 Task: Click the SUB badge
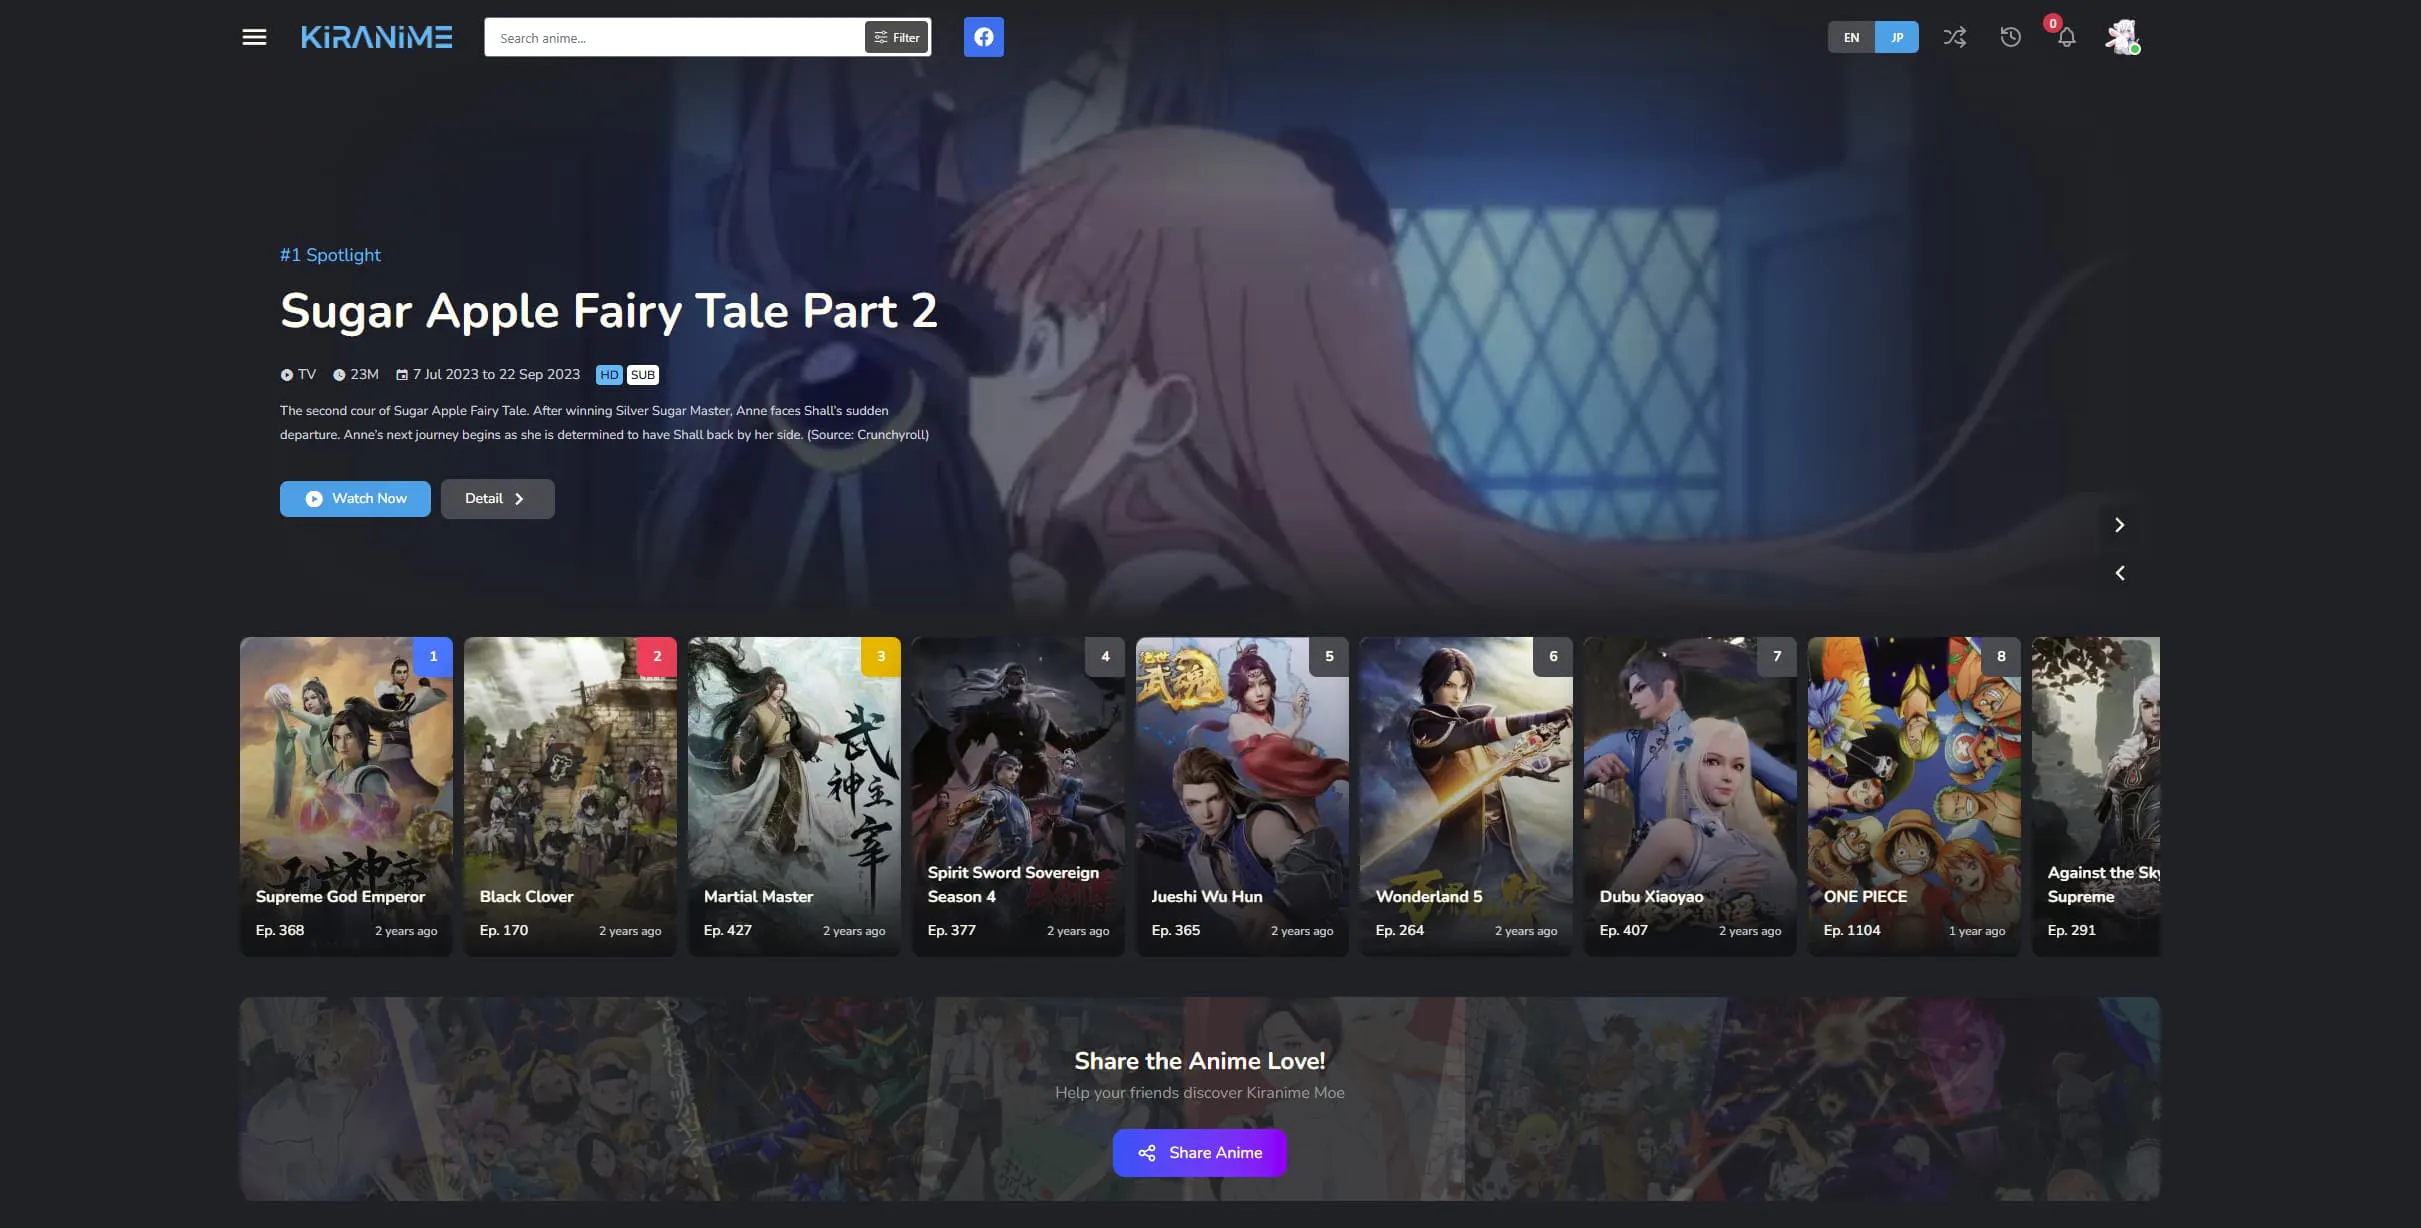pyautogui.click(x=643, y=375)
